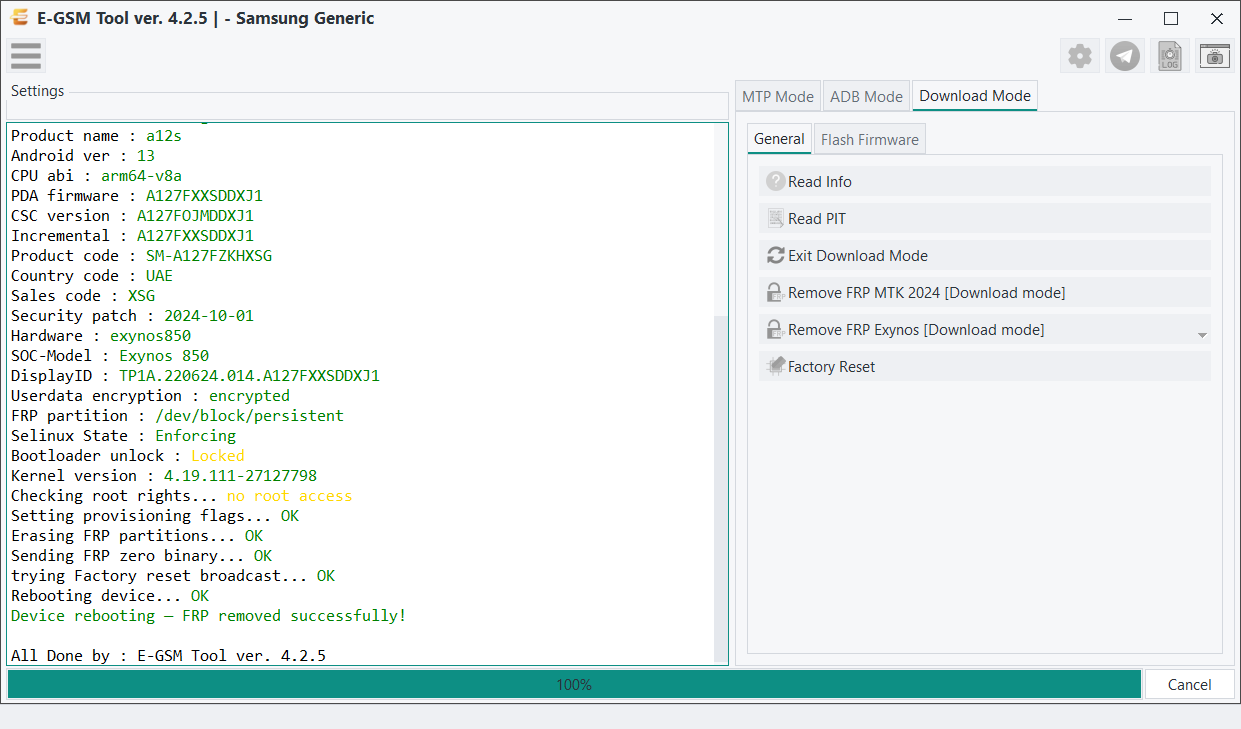The image size is (1241, 729).
Task: Click the Security patch 2024-10-01 value
Action: point(209,315)
